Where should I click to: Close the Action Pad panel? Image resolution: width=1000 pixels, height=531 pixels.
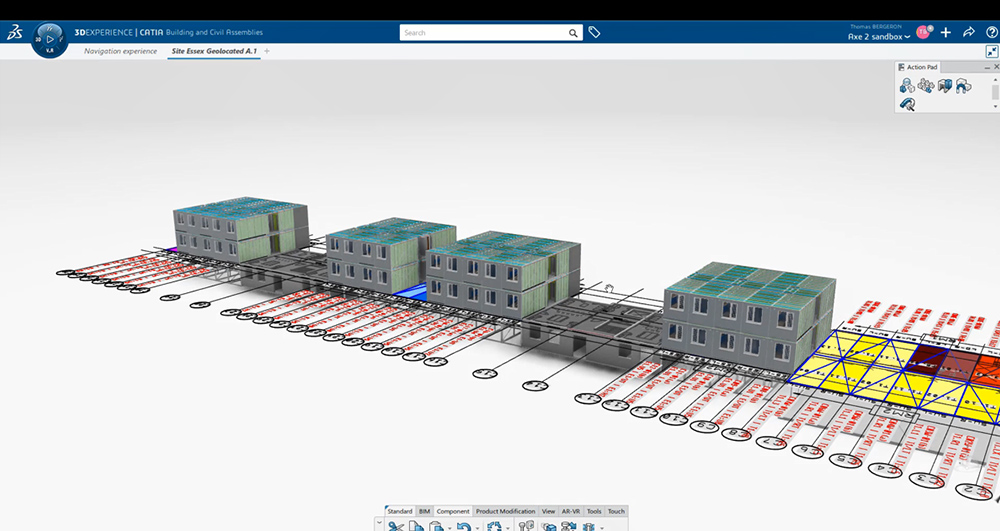(x=996, y=66)
